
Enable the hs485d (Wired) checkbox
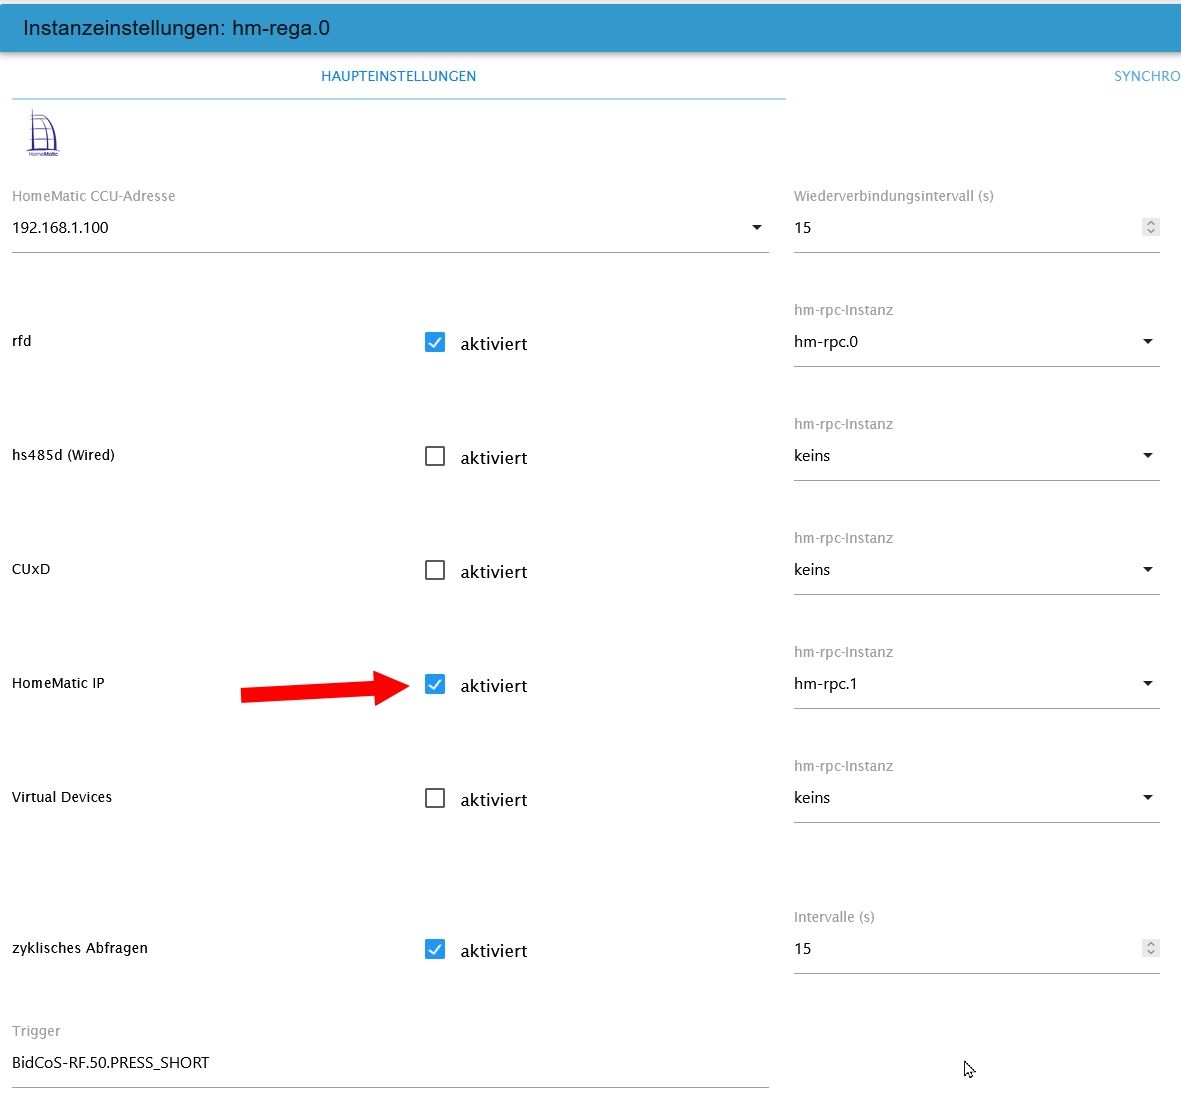click(435, 456)
